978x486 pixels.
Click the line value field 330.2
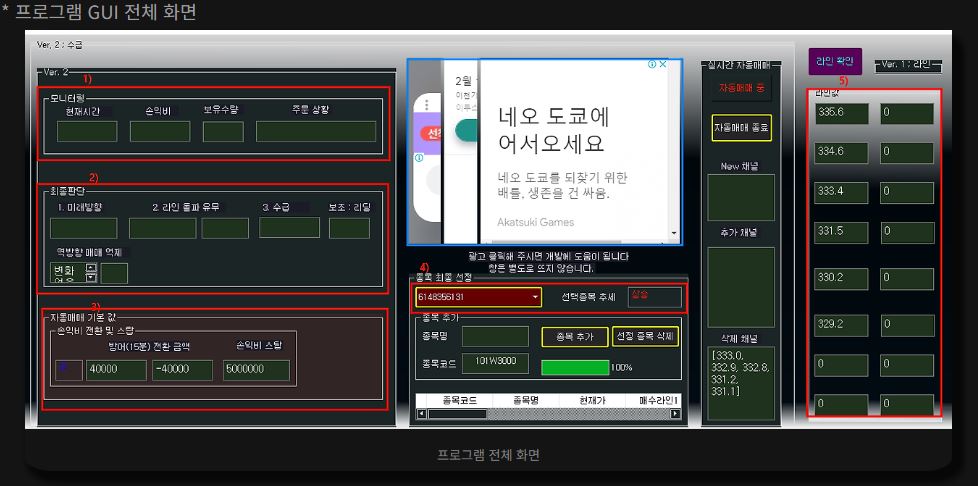pyautogui.click(x=841, y=278)
